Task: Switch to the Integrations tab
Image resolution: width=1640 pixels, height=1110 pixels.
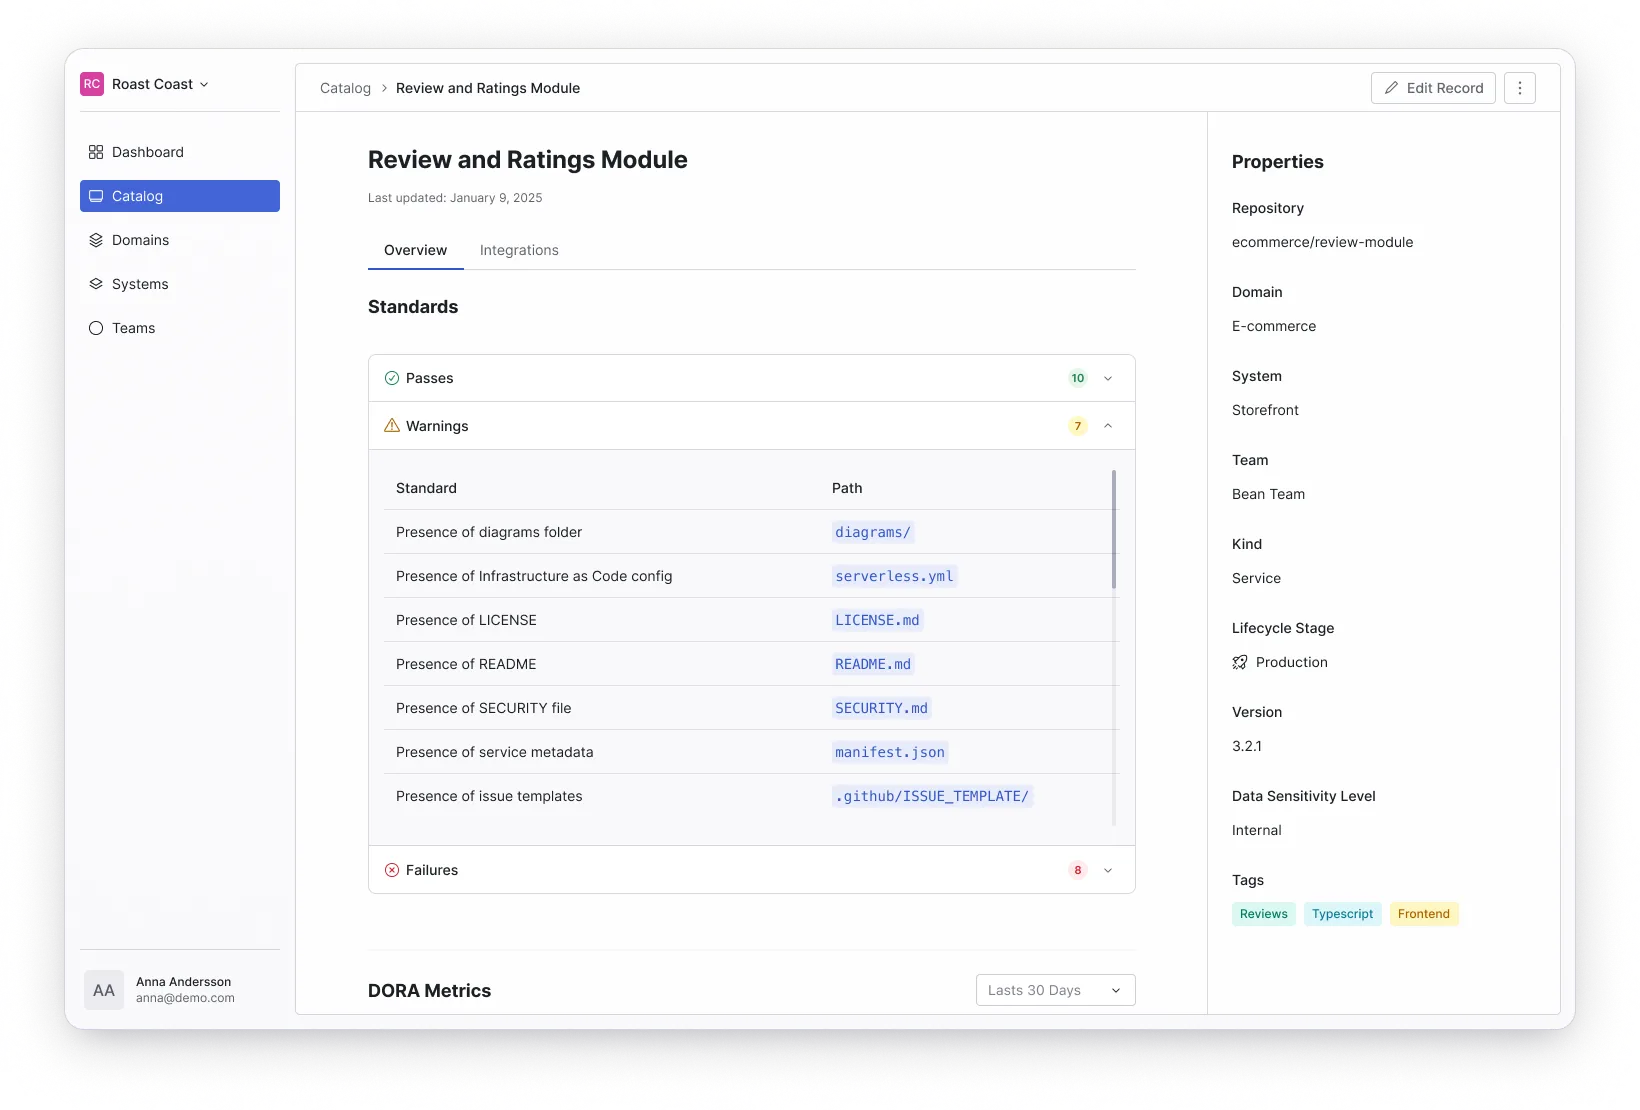Action: [x=519, y=250]
